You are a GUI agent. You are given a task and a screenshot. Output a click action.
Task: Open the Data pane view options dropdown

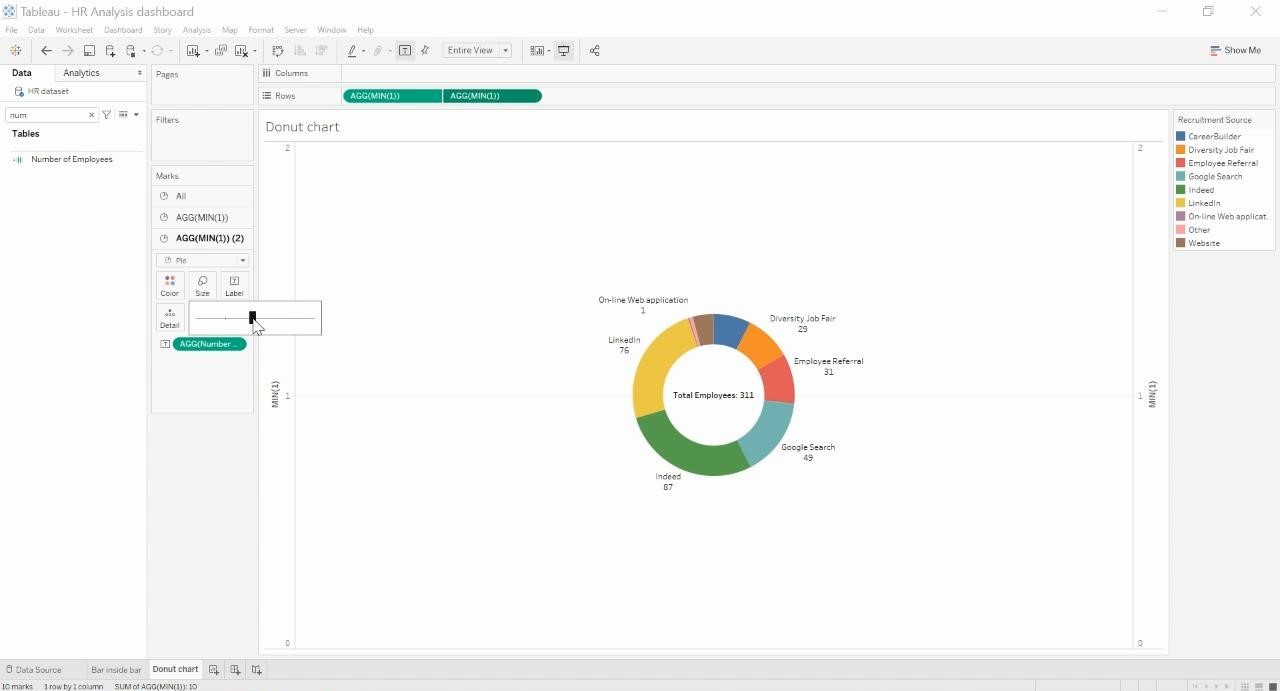136,115
